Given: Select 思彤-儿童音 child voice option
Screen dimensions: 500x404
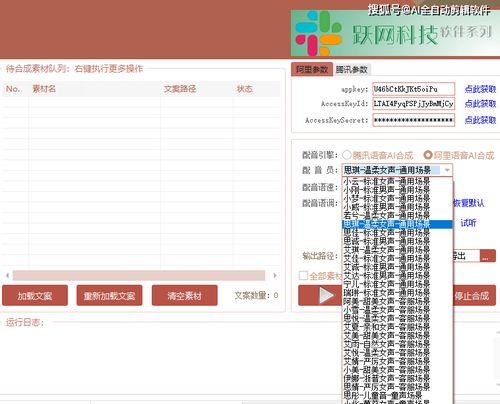Looking at the screenshot, I should point(397,395).
